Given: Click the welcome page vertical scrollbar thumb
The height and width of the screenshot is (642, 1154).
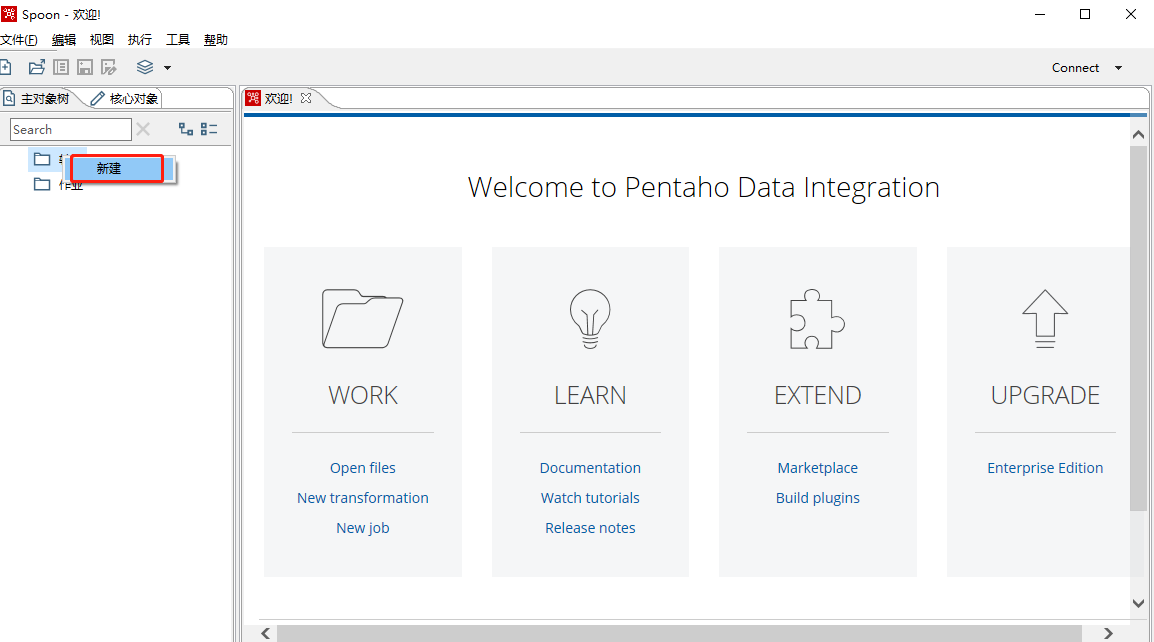Looking at the screenshot, I should pyautogui.click(x=1139, y=328).
